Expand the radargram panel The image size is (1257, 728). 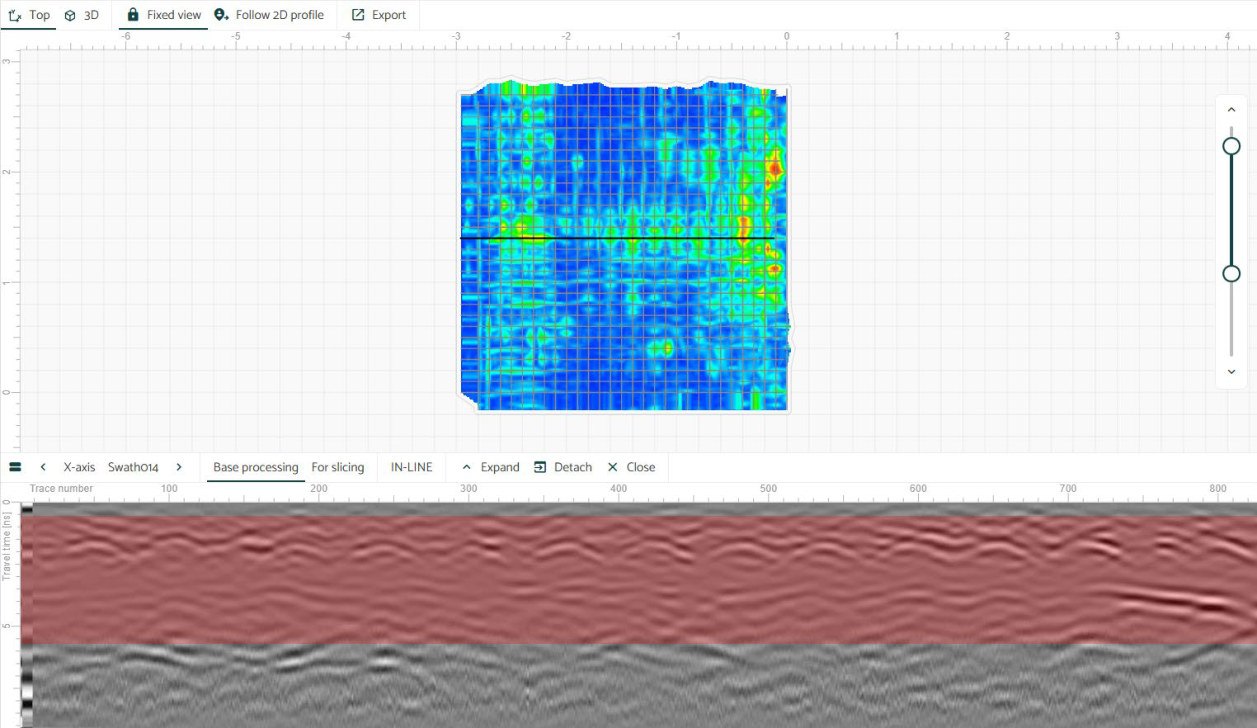tap(490, 467)
